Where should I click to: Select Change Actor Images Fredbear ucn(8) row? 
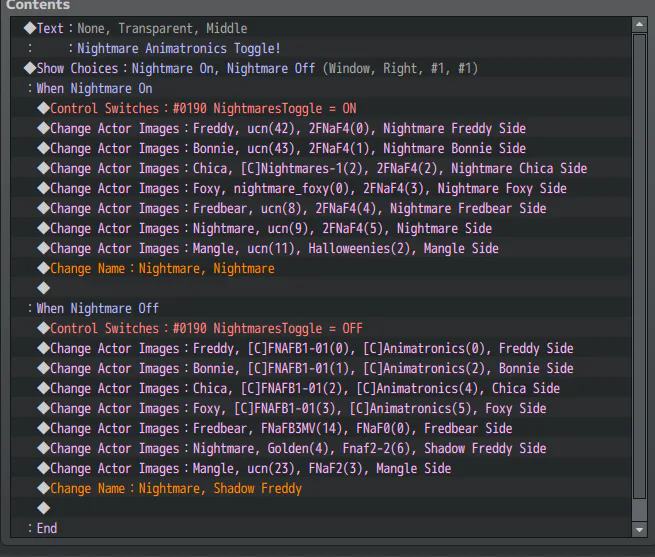[321, 209]
